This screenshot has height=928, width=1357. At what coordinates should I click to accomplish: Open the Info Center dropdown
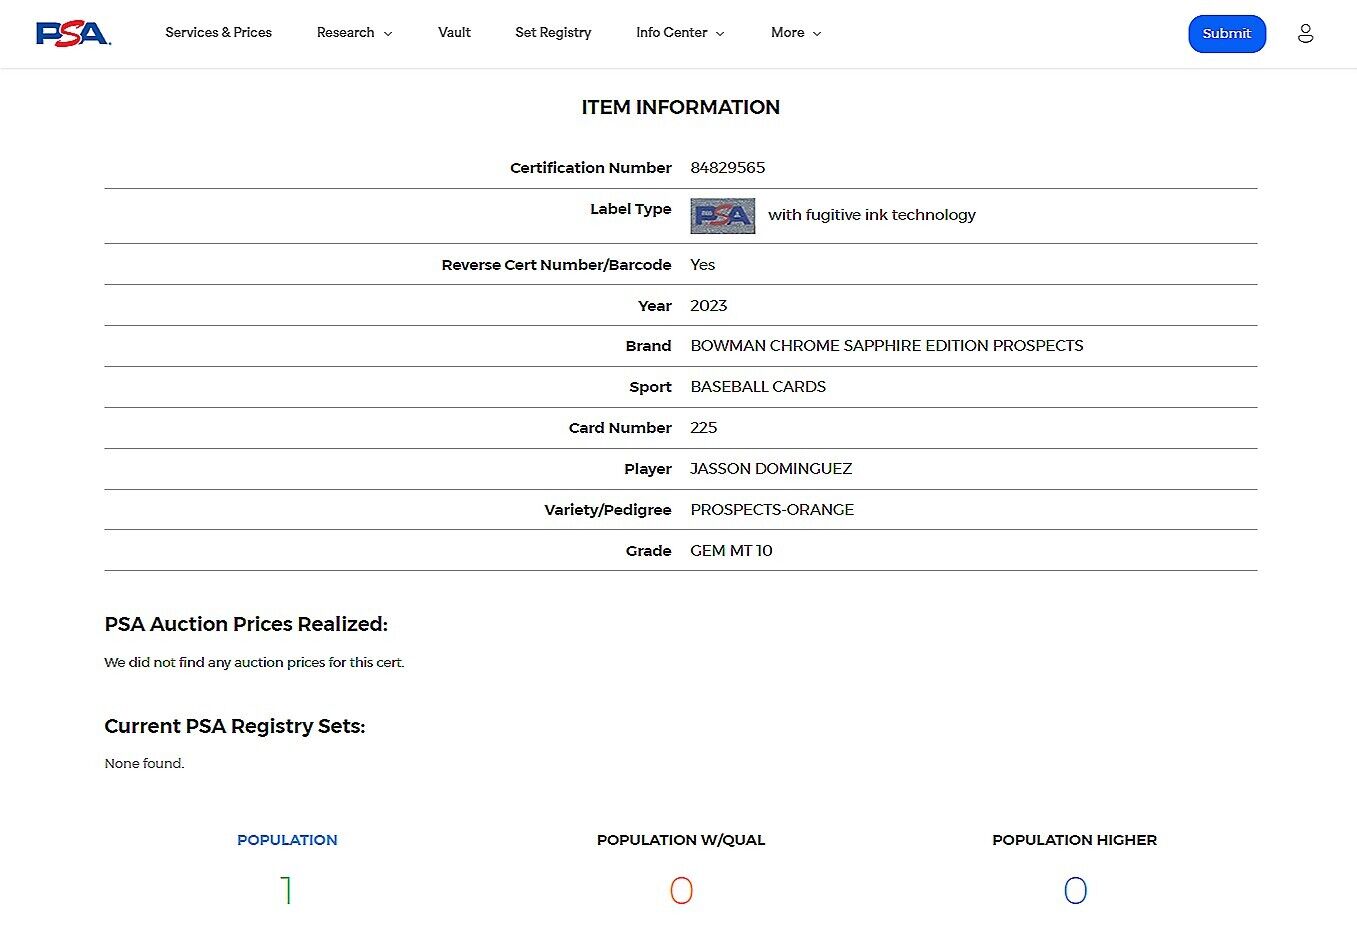pyautogui.click(x=680, y=33)
